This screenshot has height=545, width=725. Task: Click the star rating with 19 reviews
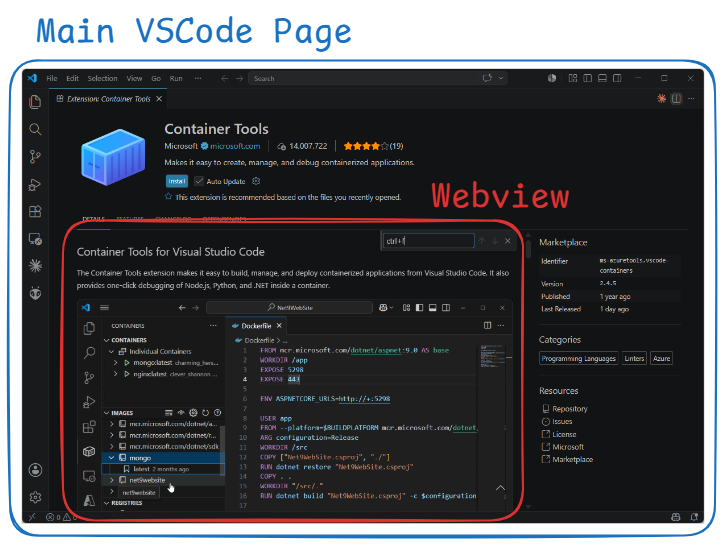[x=373, y=146]
